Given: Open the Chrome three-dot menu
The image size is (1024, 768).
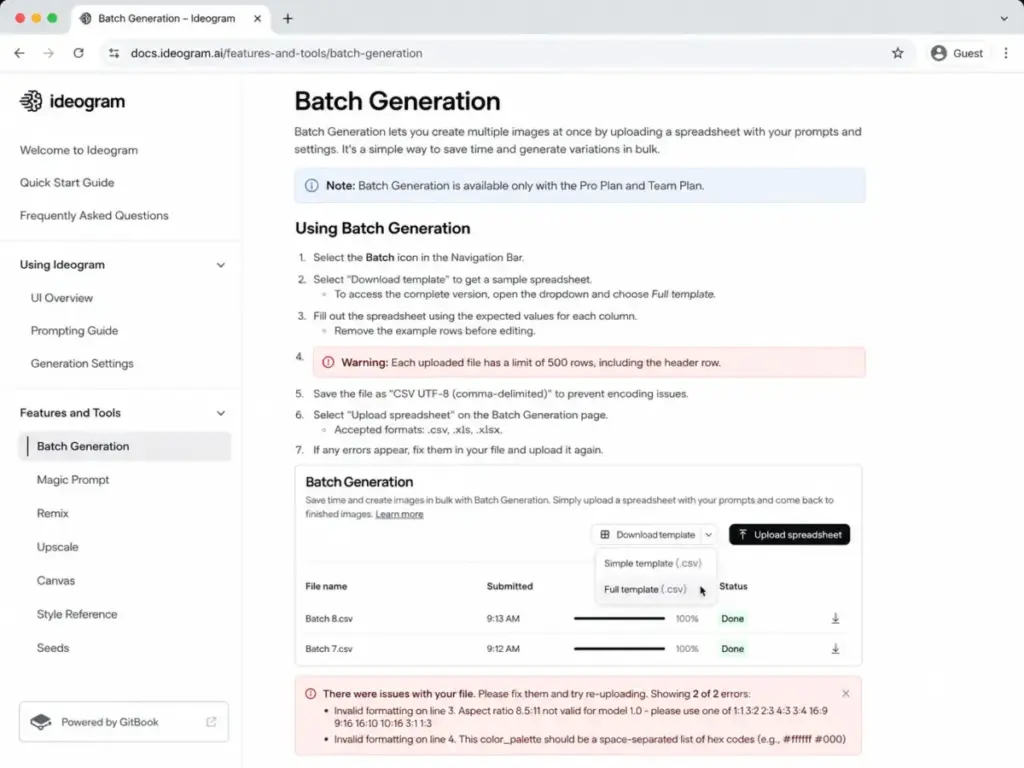Looking at the screenshot, I should (x=1006, y=53).
